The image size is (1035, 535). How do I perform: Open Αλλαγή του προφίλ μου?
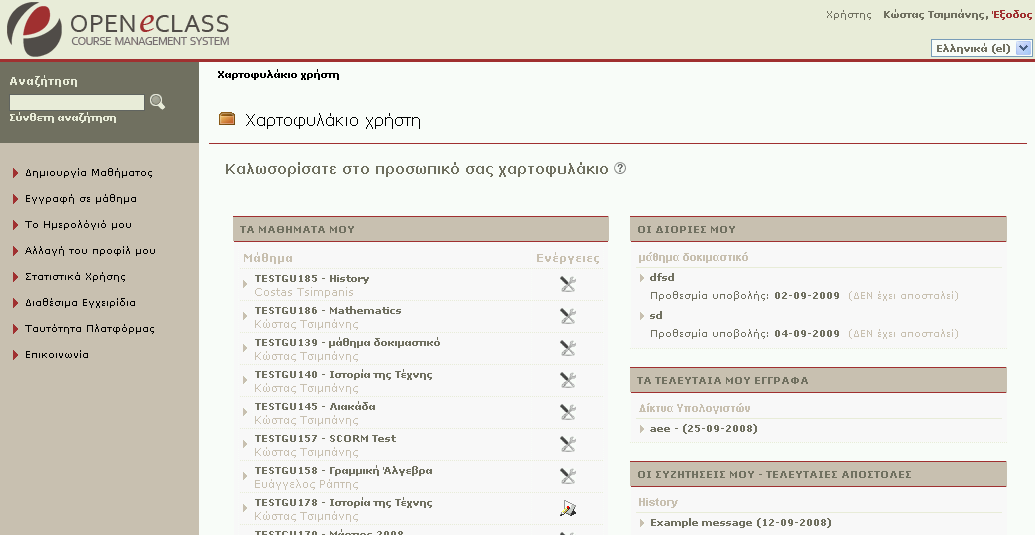click(90, 251)
